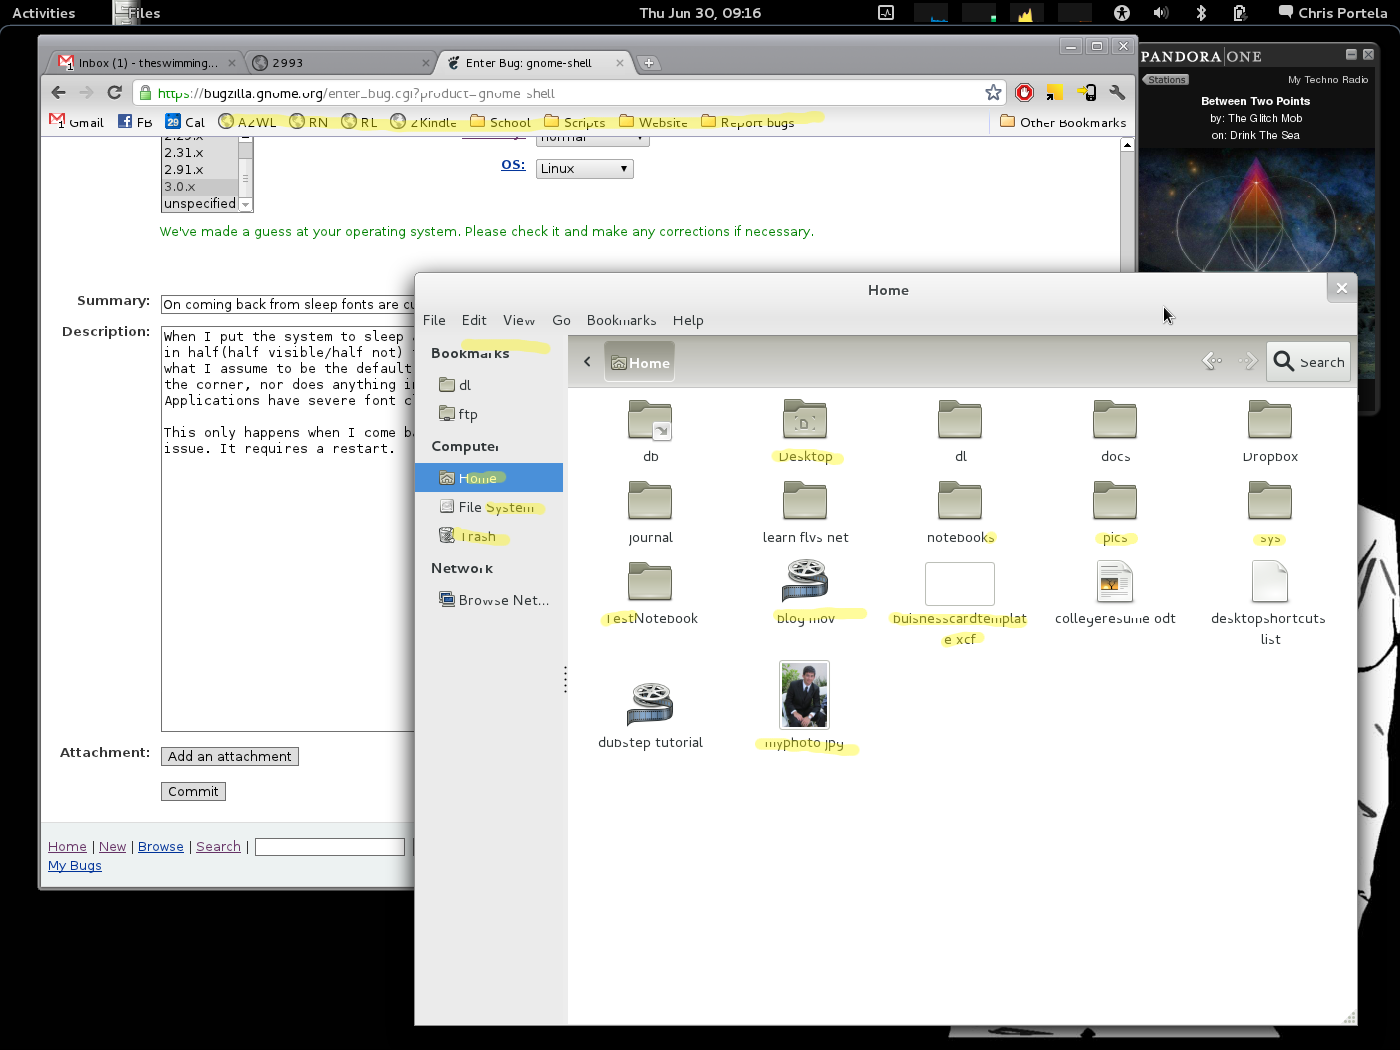
Task: Reload the page in Chrome
Action: [115, 93]
